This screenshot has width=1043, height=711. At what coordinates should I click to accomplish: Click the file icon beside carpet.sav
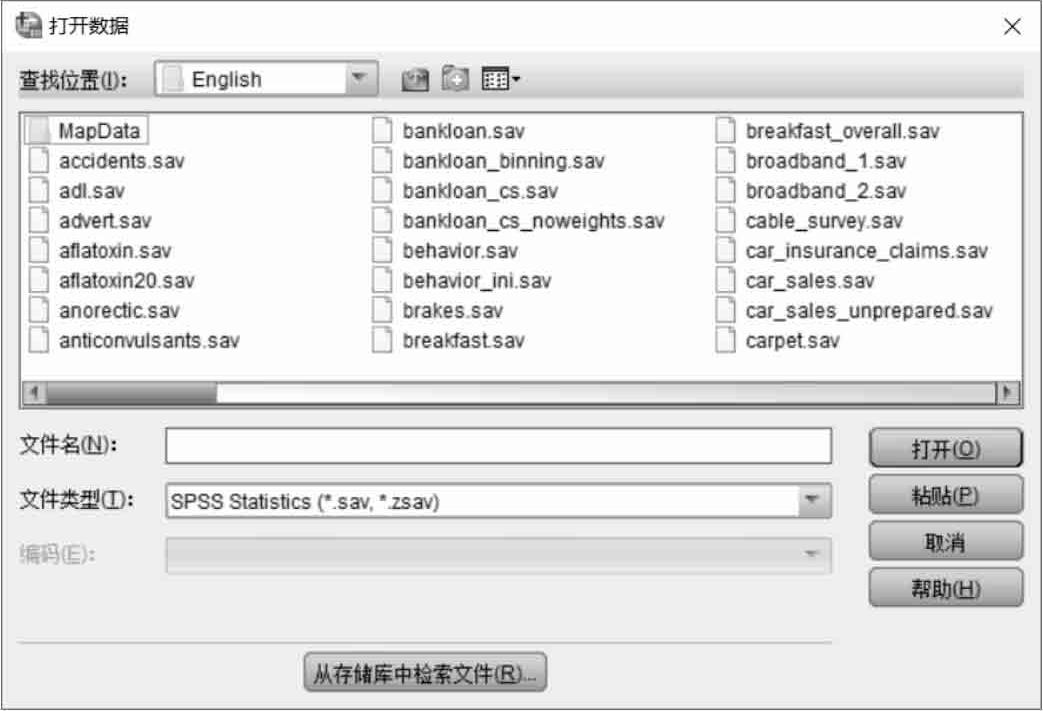(726, 341)
